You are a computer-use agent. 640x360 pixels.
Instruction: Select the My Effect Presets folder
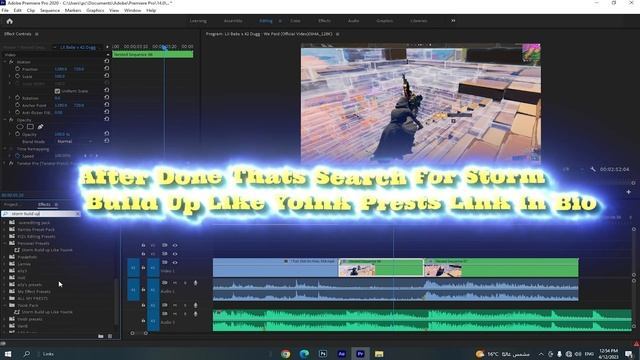[x=34, y=291]
